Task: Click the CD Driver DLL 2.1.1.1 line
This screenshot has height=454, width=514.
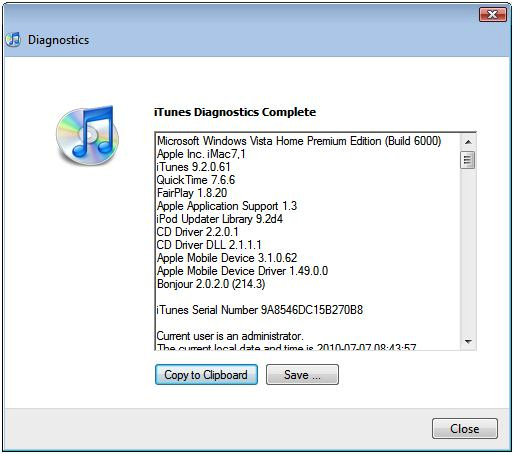Action: click(209, 245)
